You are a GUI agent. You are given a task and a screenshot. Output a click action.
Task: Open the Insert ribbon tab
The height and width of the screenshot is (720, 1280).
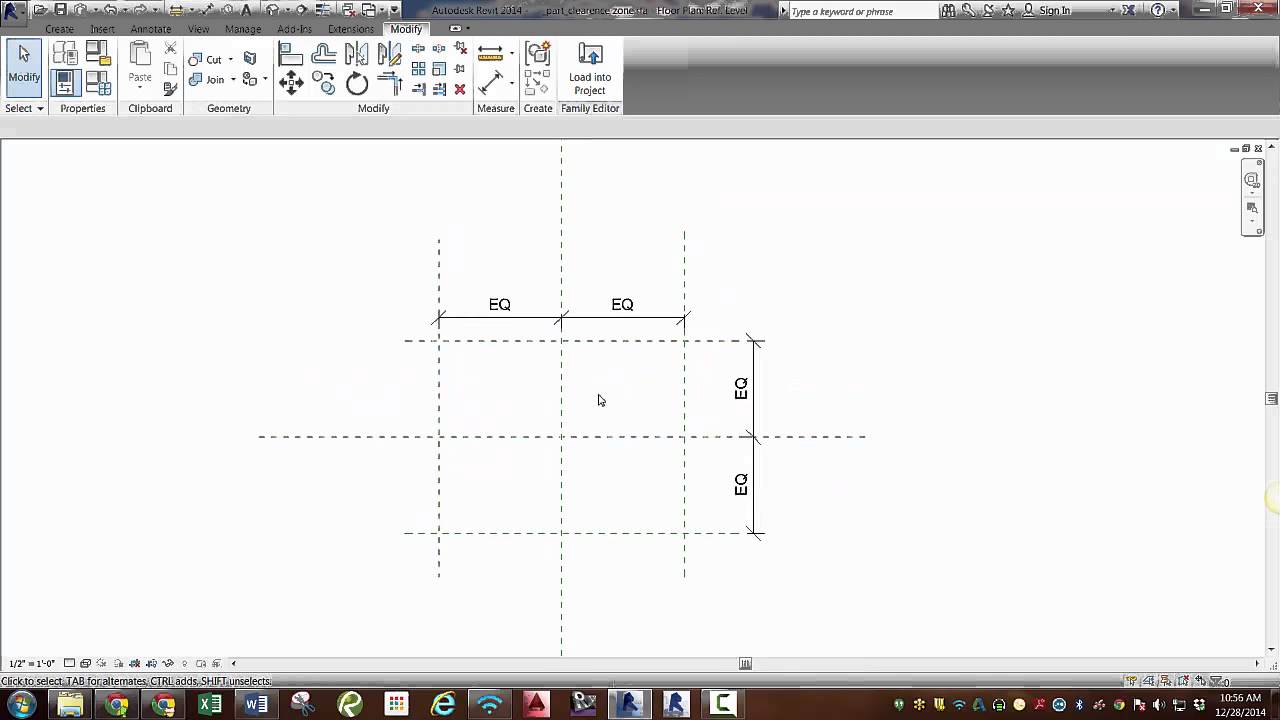click(x=102, y=29)
